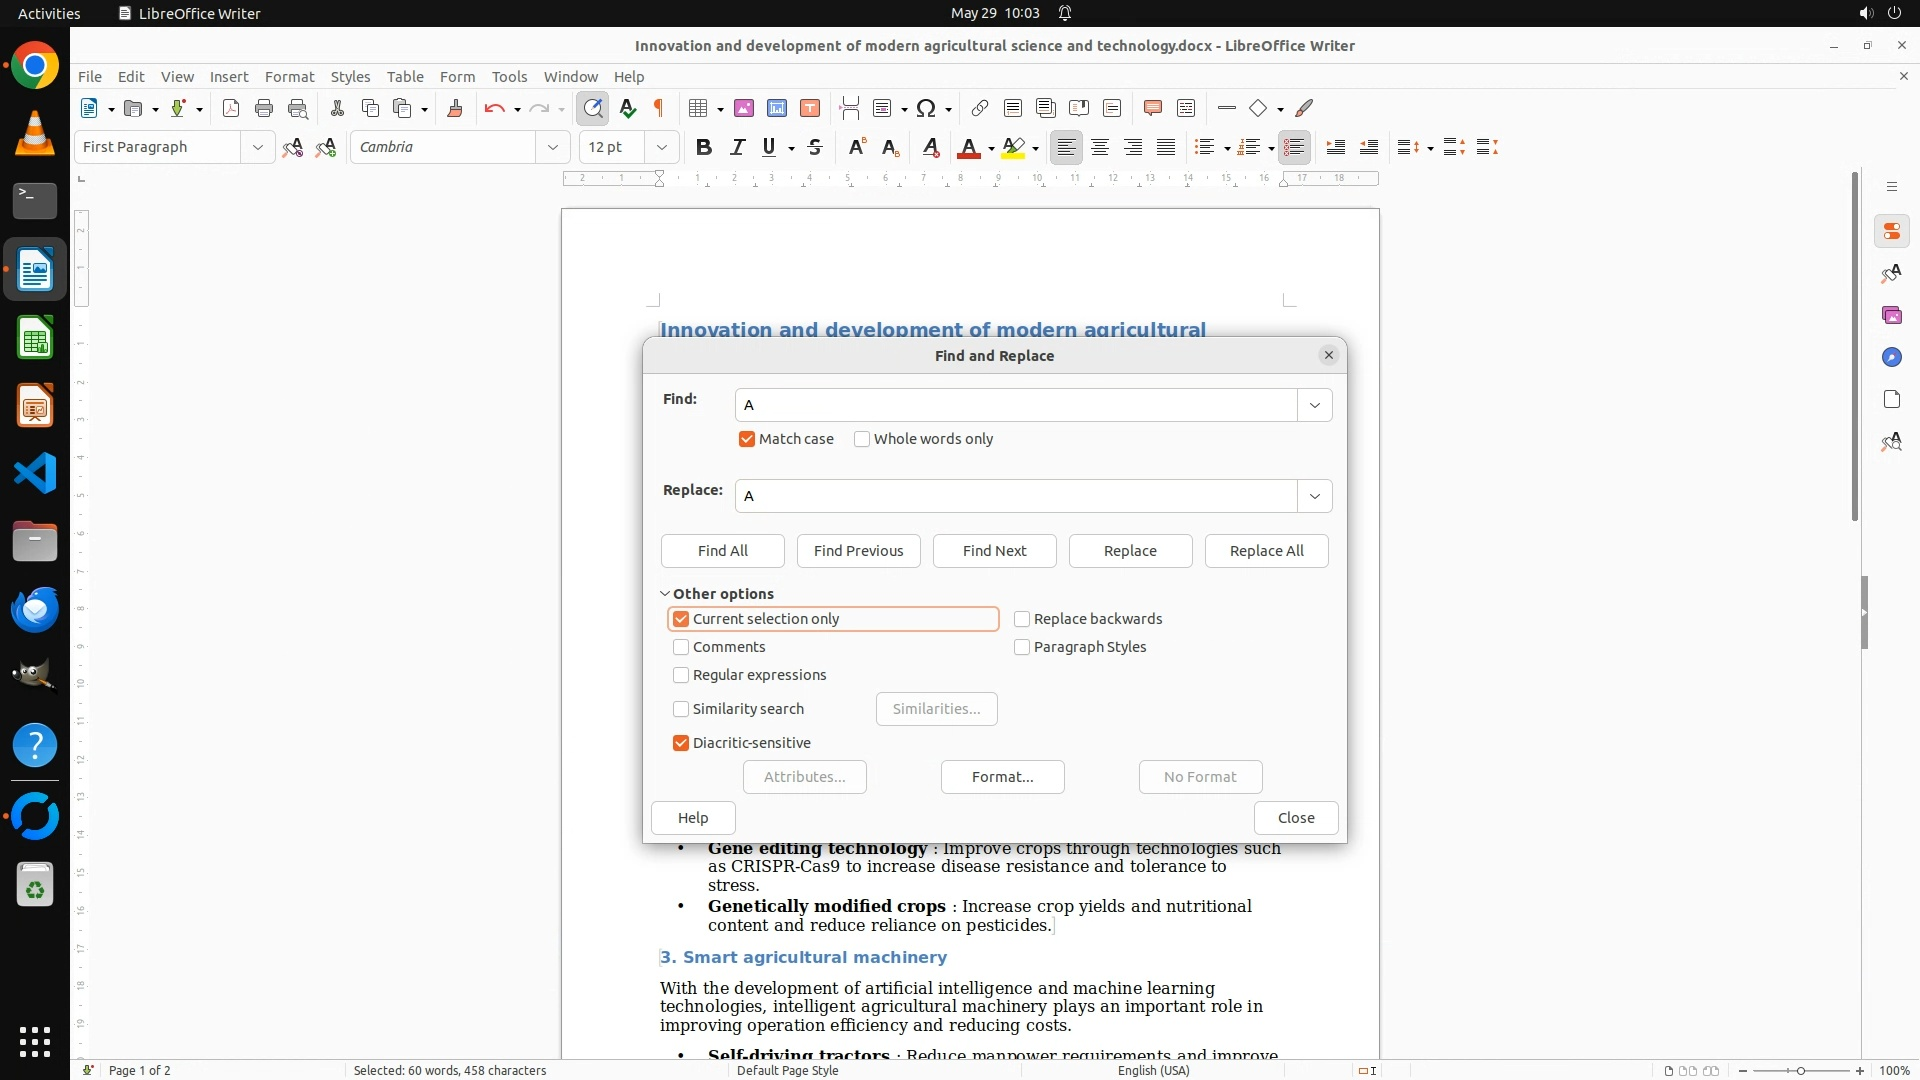The image size is (1920, 1080).
Task: Open the Cambria font name dropdown
Action: coord(552,147)
